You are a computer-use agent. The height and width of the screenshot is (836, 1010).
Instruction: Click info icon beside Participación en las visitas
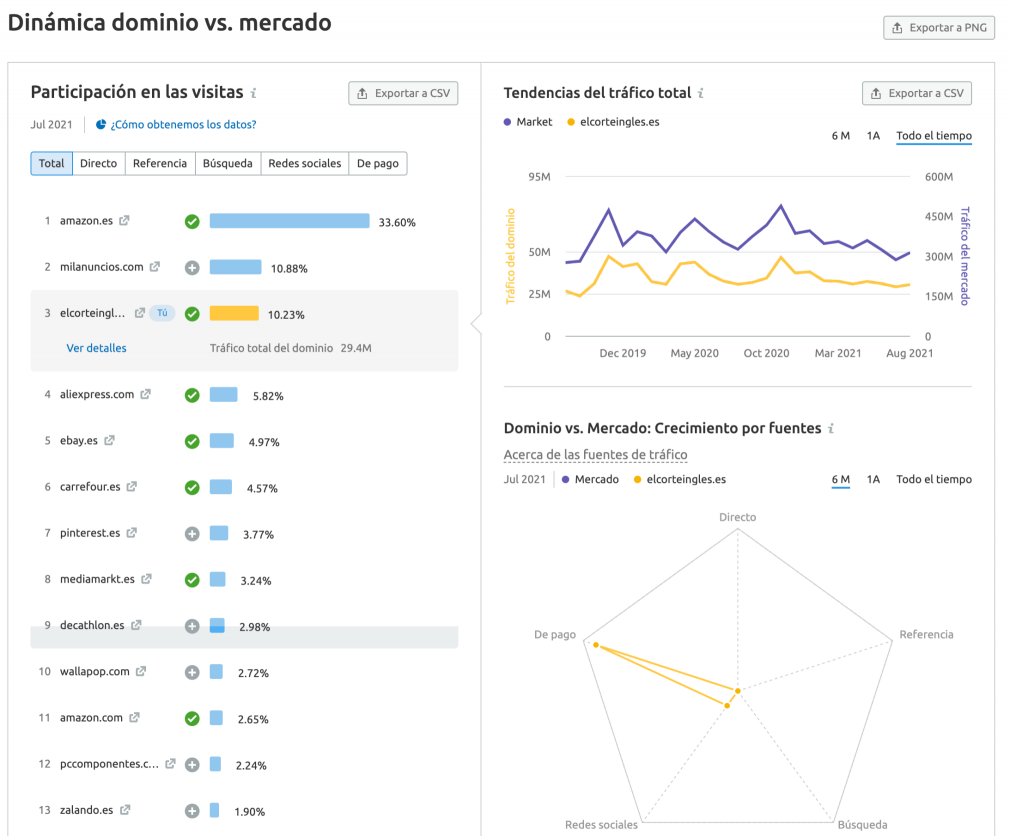(x=254, y=93)
